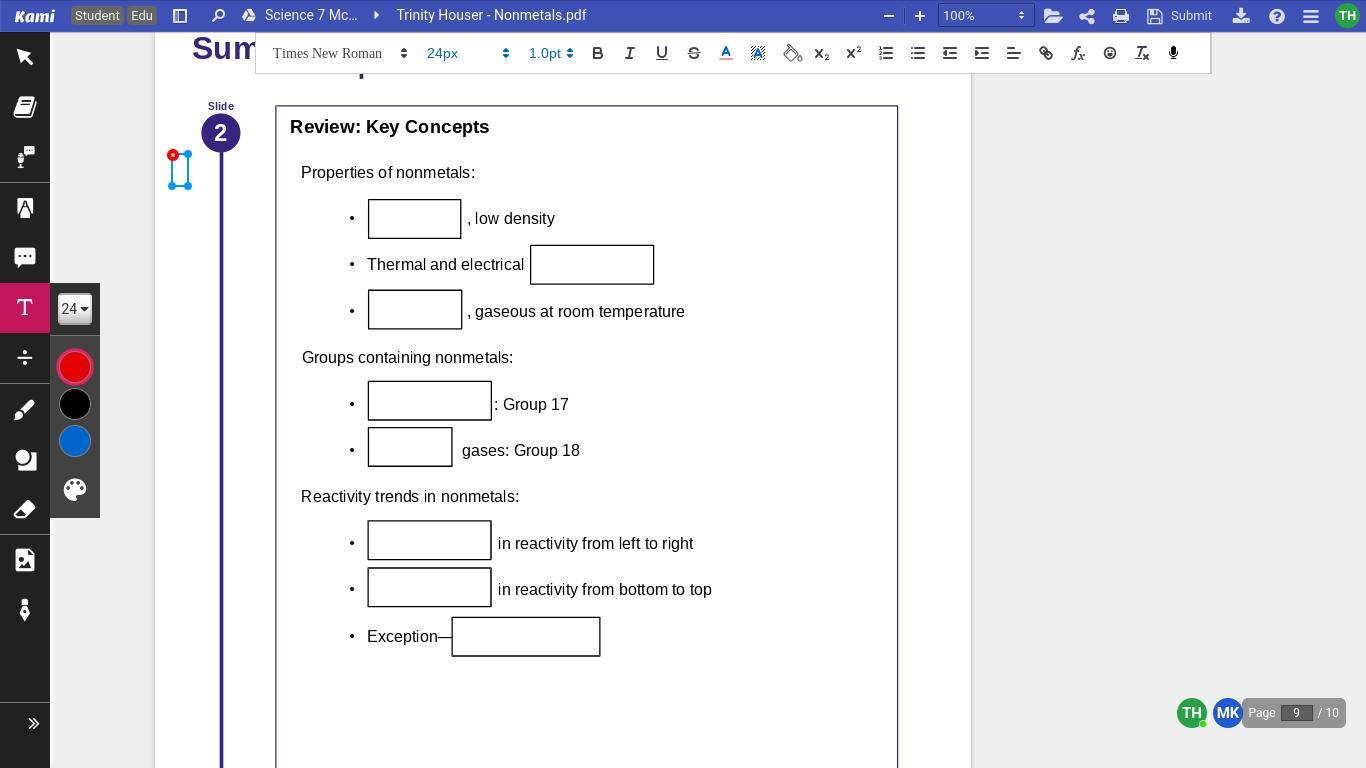Viewport: 1366px width, 768px height.
Task: Open the 1.0pt line spacing dropdown
Action: (x=551, y=53)
